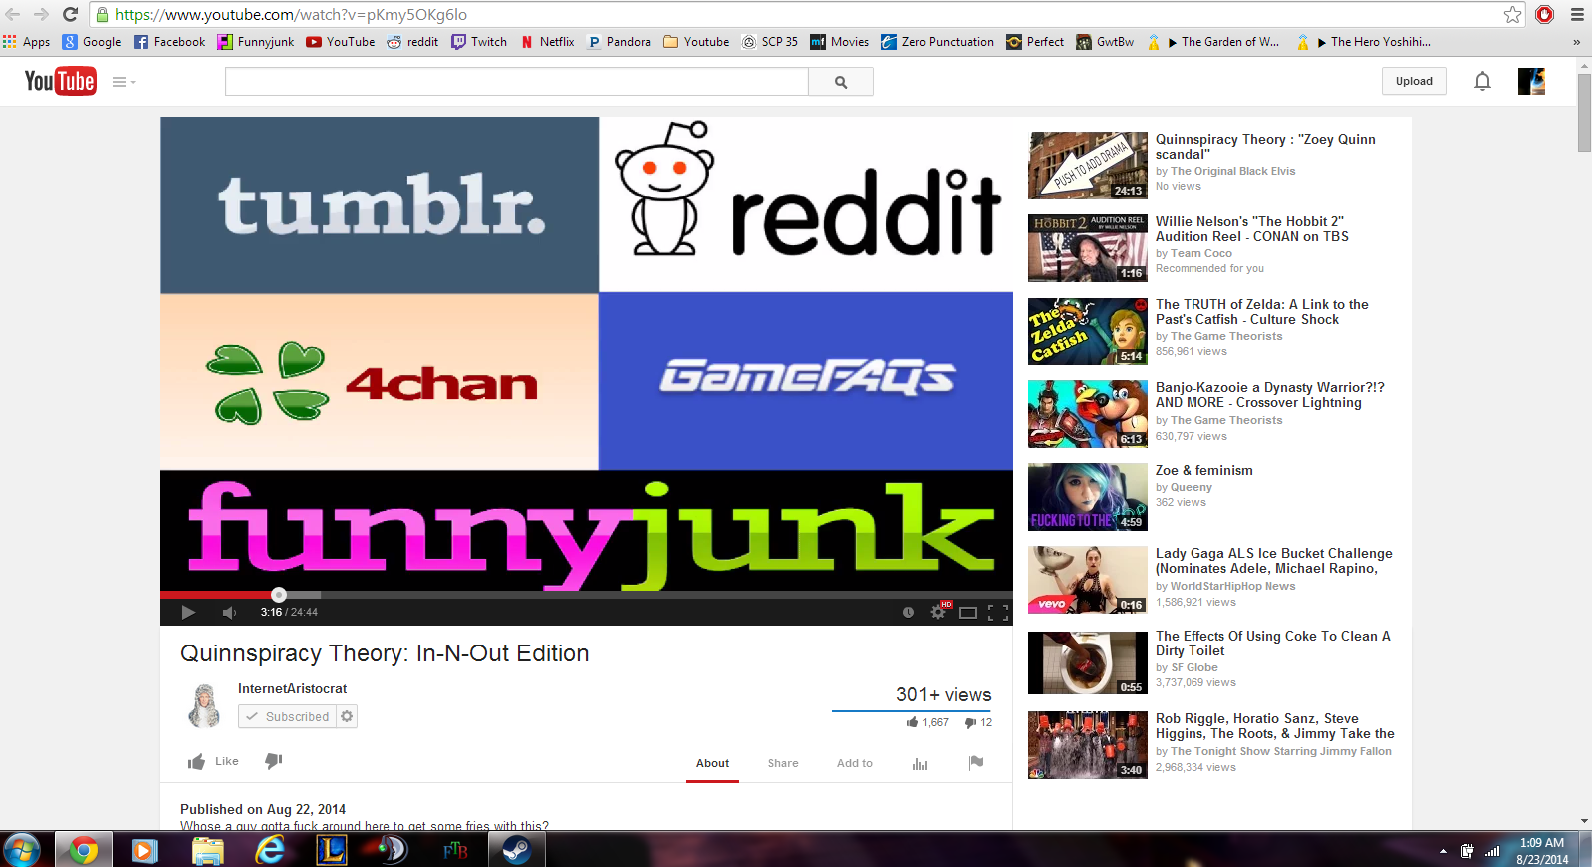Click the browser back arrow
Viewport: 1592px width, 867px height.
(x=13, y=14)
